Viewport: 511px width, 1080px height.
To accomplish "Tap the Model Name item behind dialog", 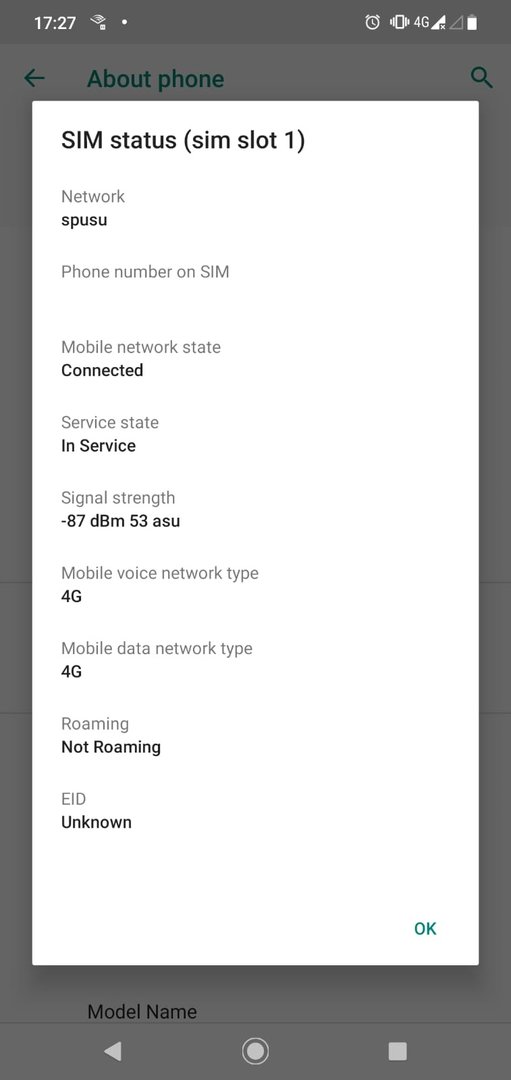I will click(x=142, y=1011).
